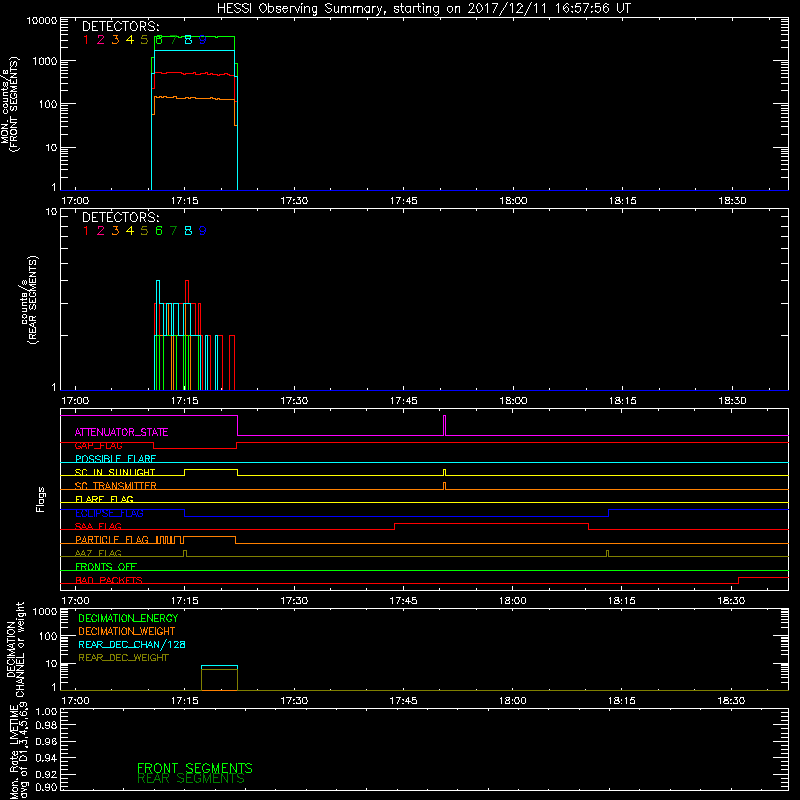
Task: Click the REAR_DEC_CHAN/128 legend entry
Action: coord(132,645)
